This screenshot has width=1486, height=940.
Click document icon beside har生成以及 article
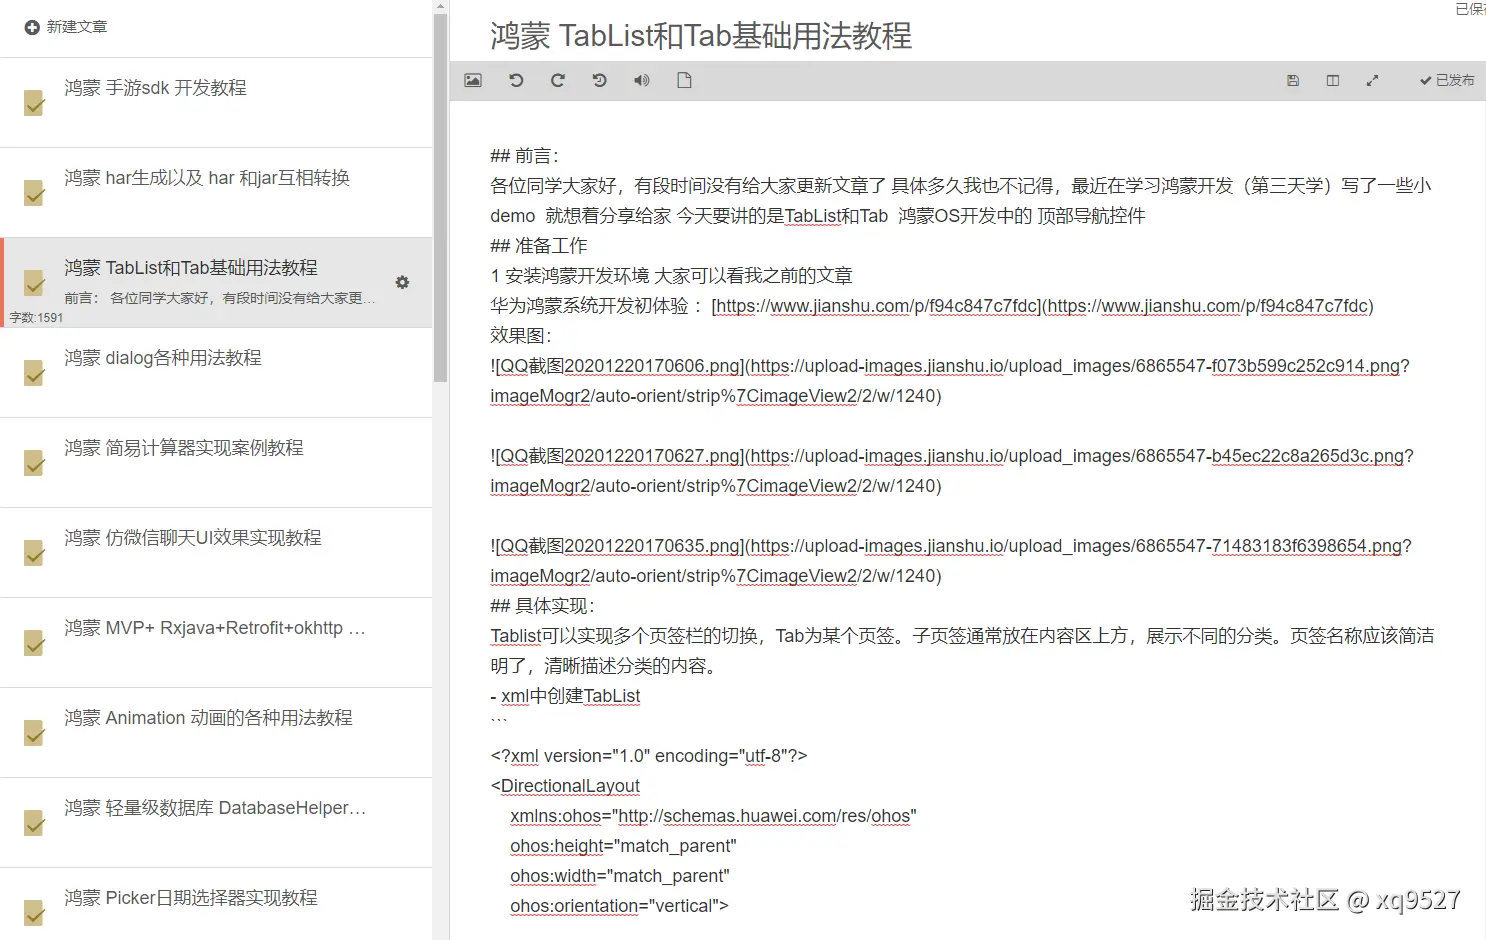34,193
